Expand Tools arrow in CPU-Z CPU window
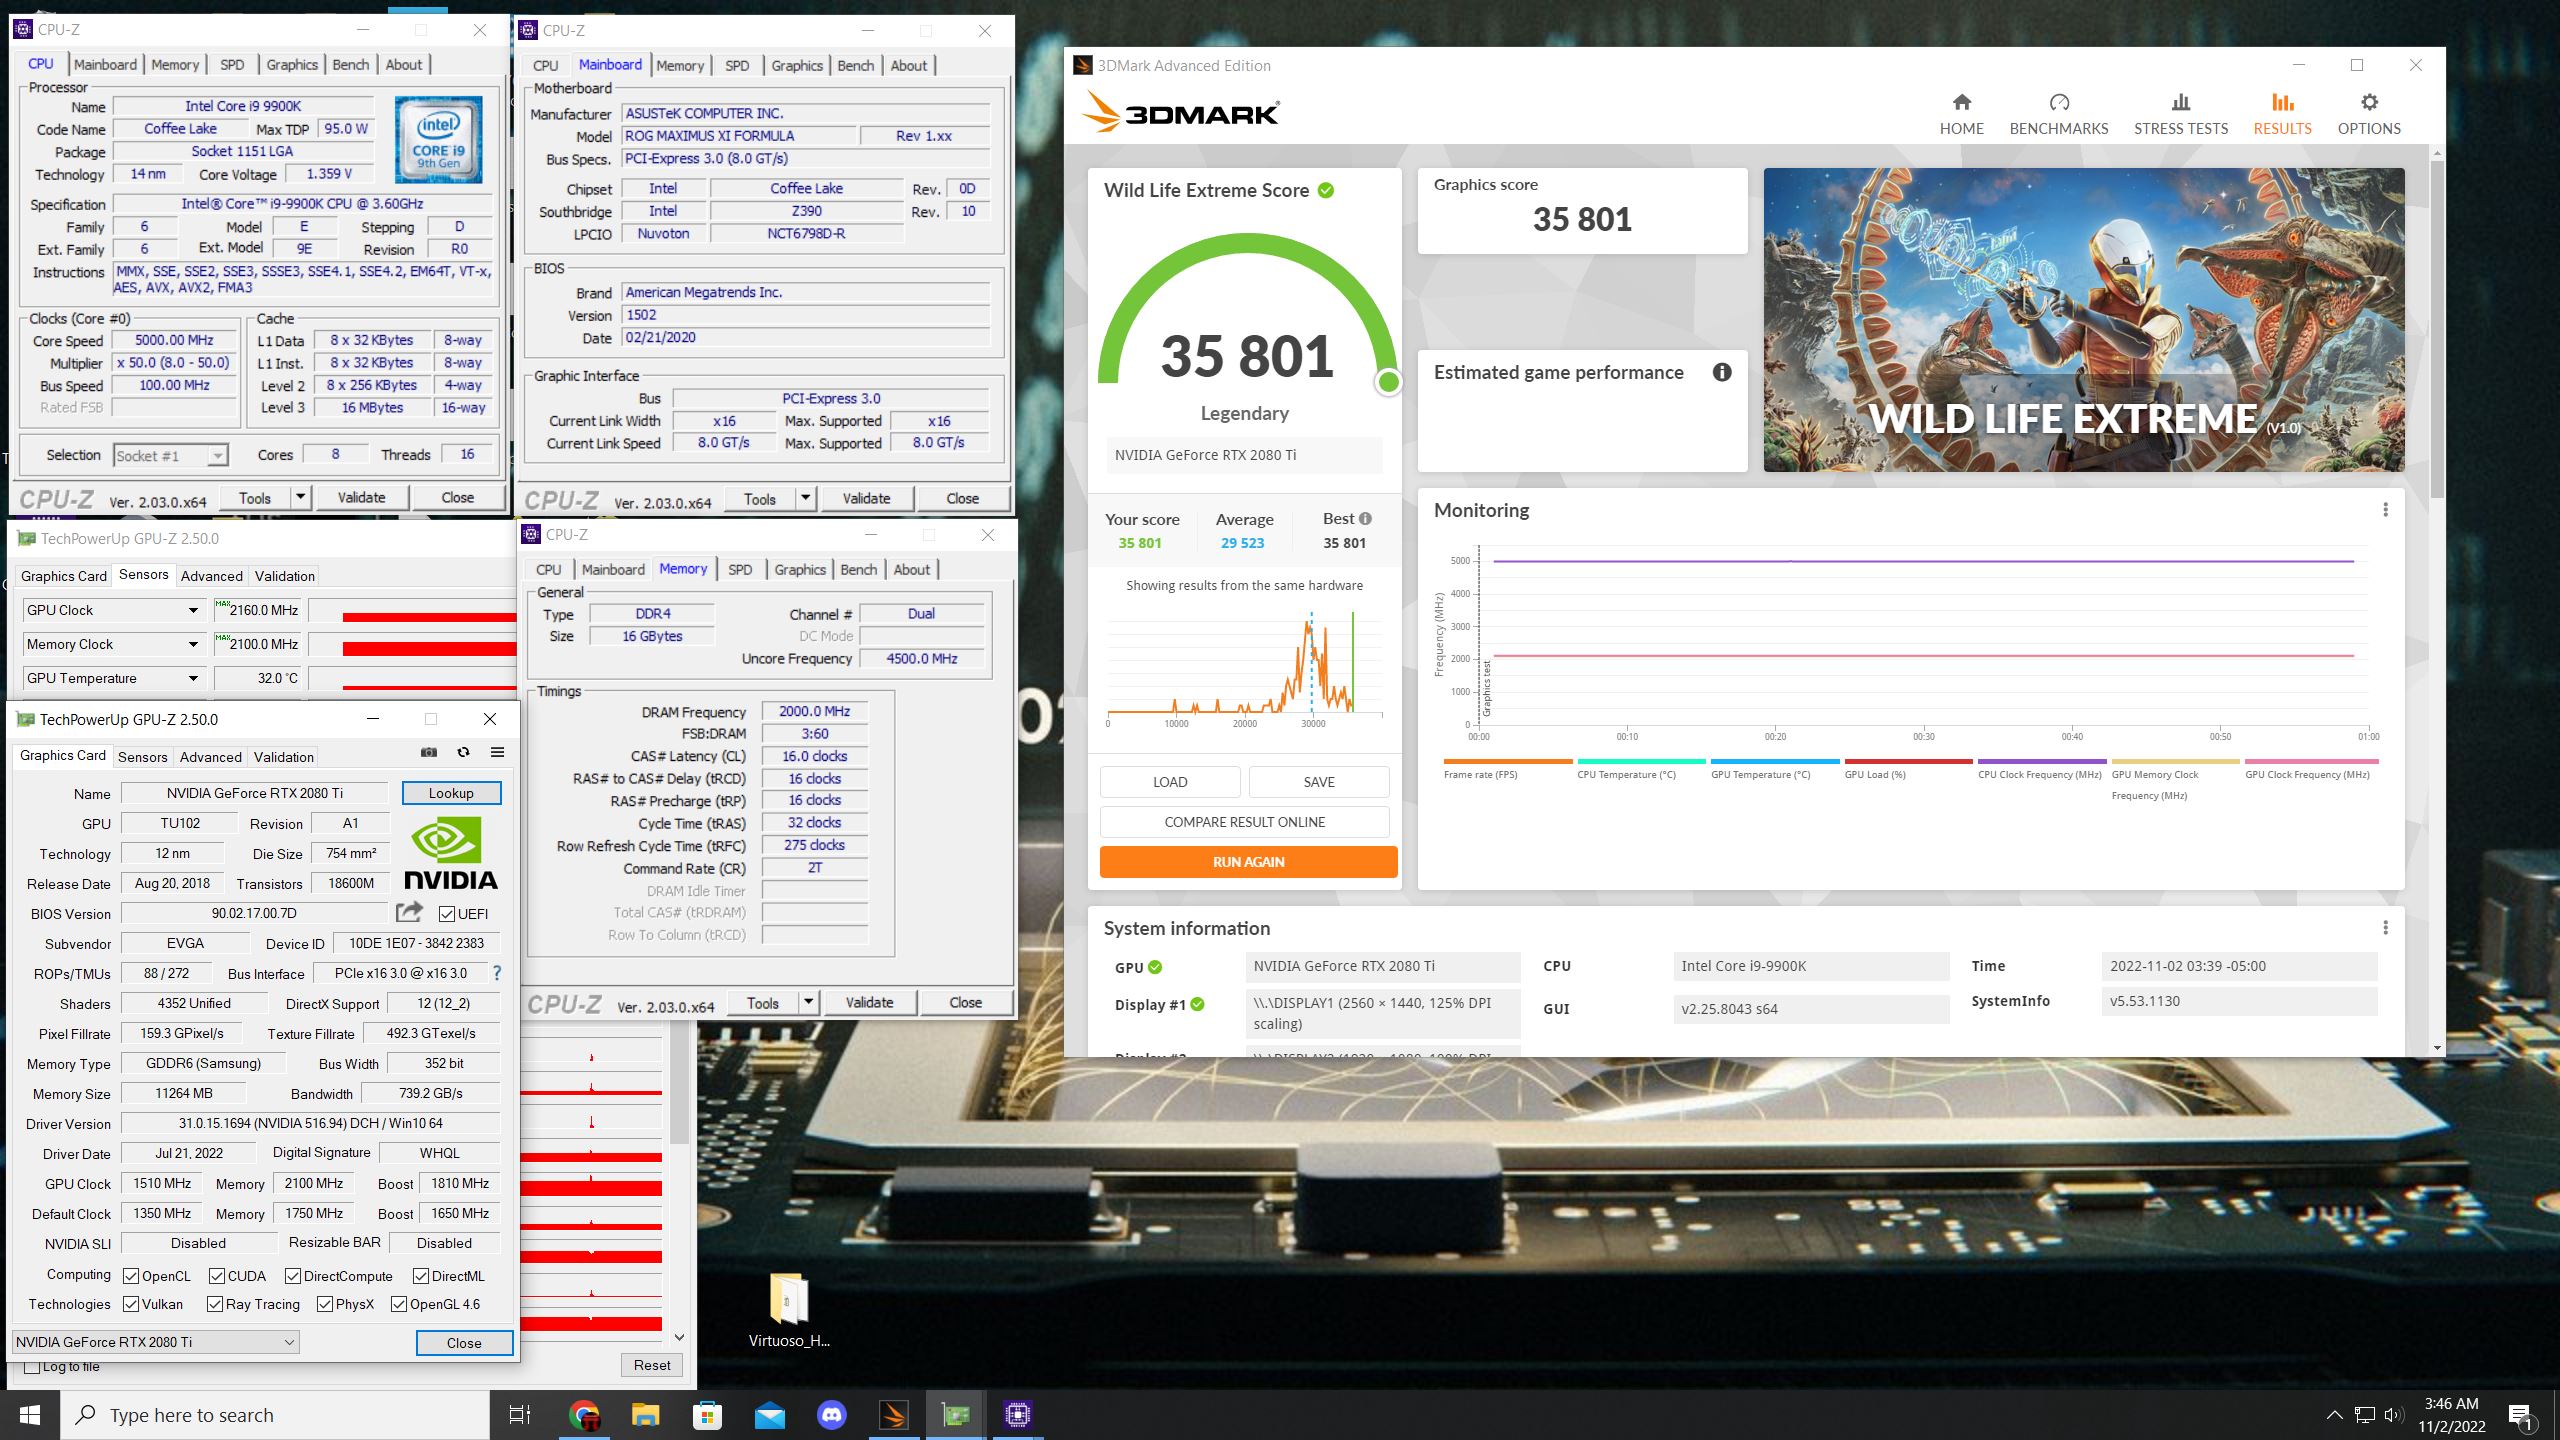2560x1440 pixels. pos(301,497)
